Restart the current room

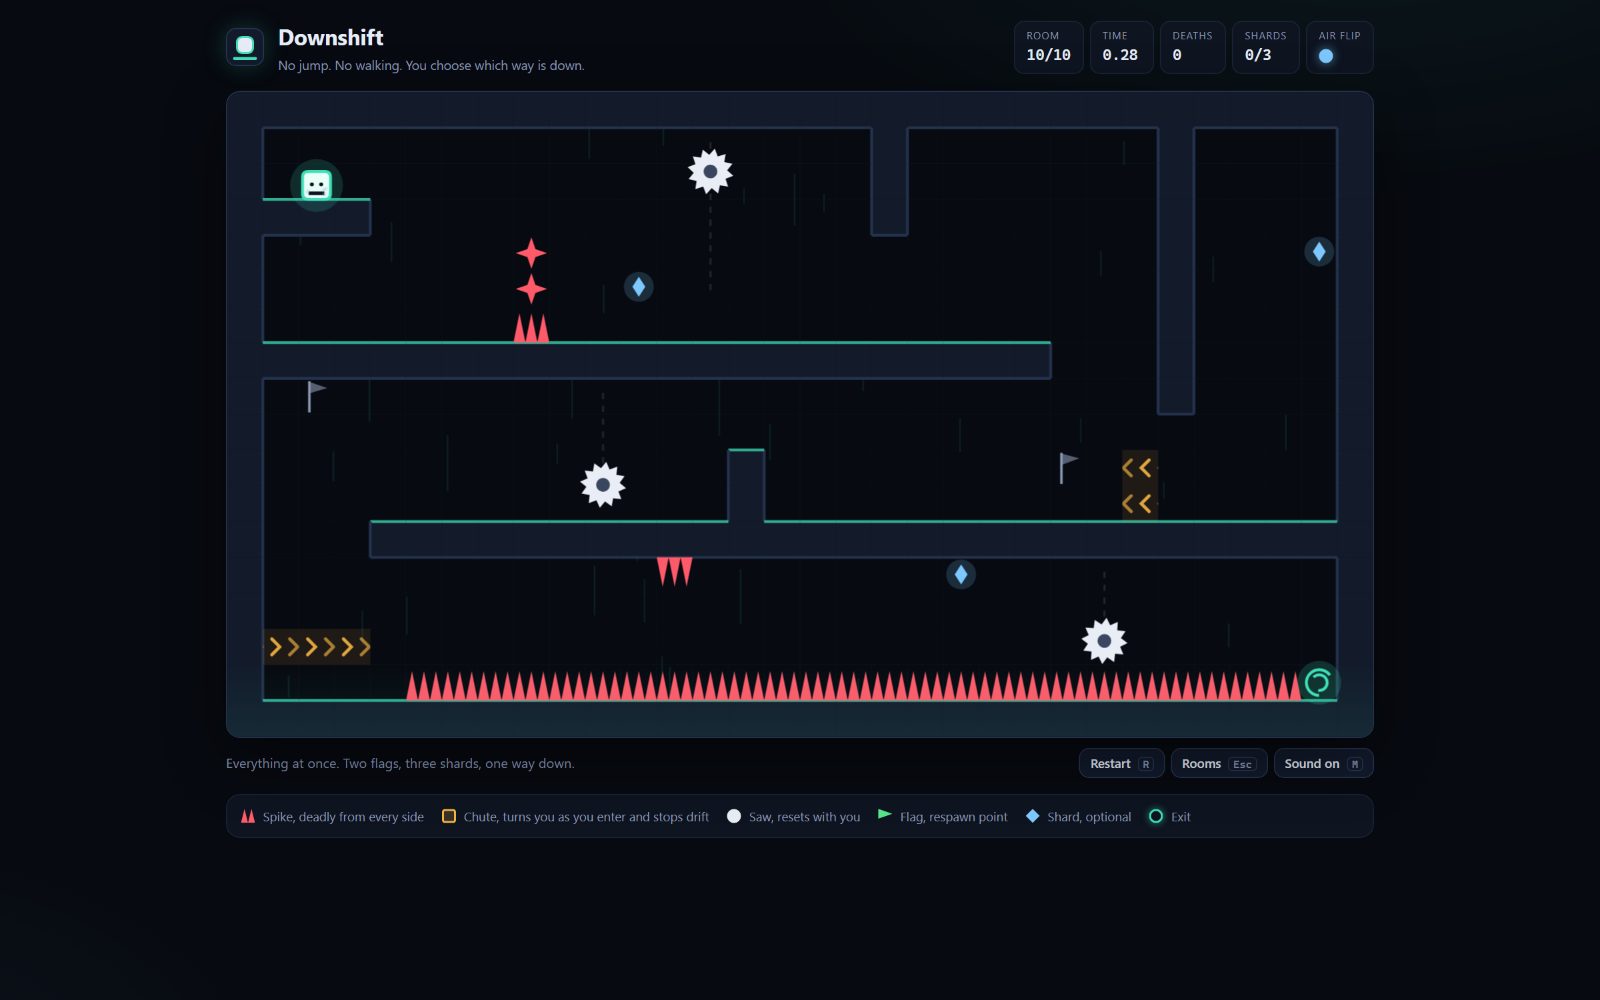click(1121, 763)
